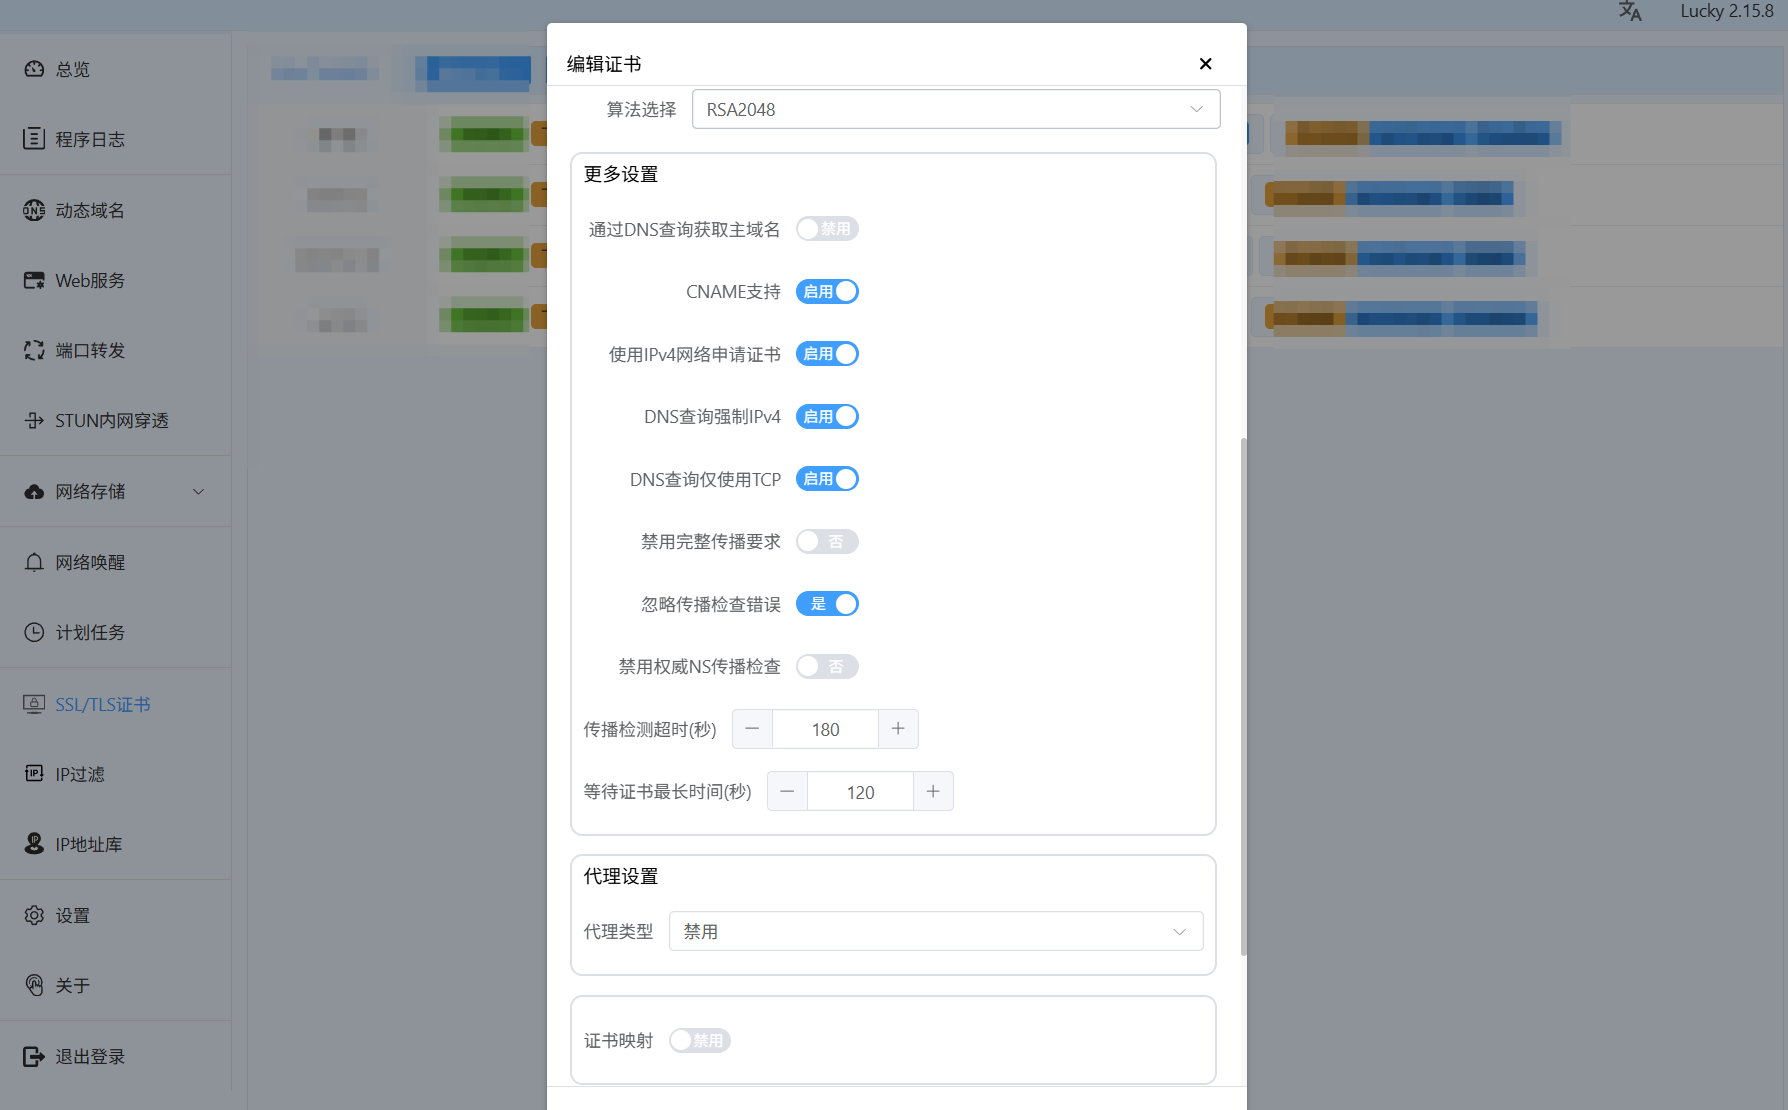Open IP过滤 from the sidebar

(80, 774)
